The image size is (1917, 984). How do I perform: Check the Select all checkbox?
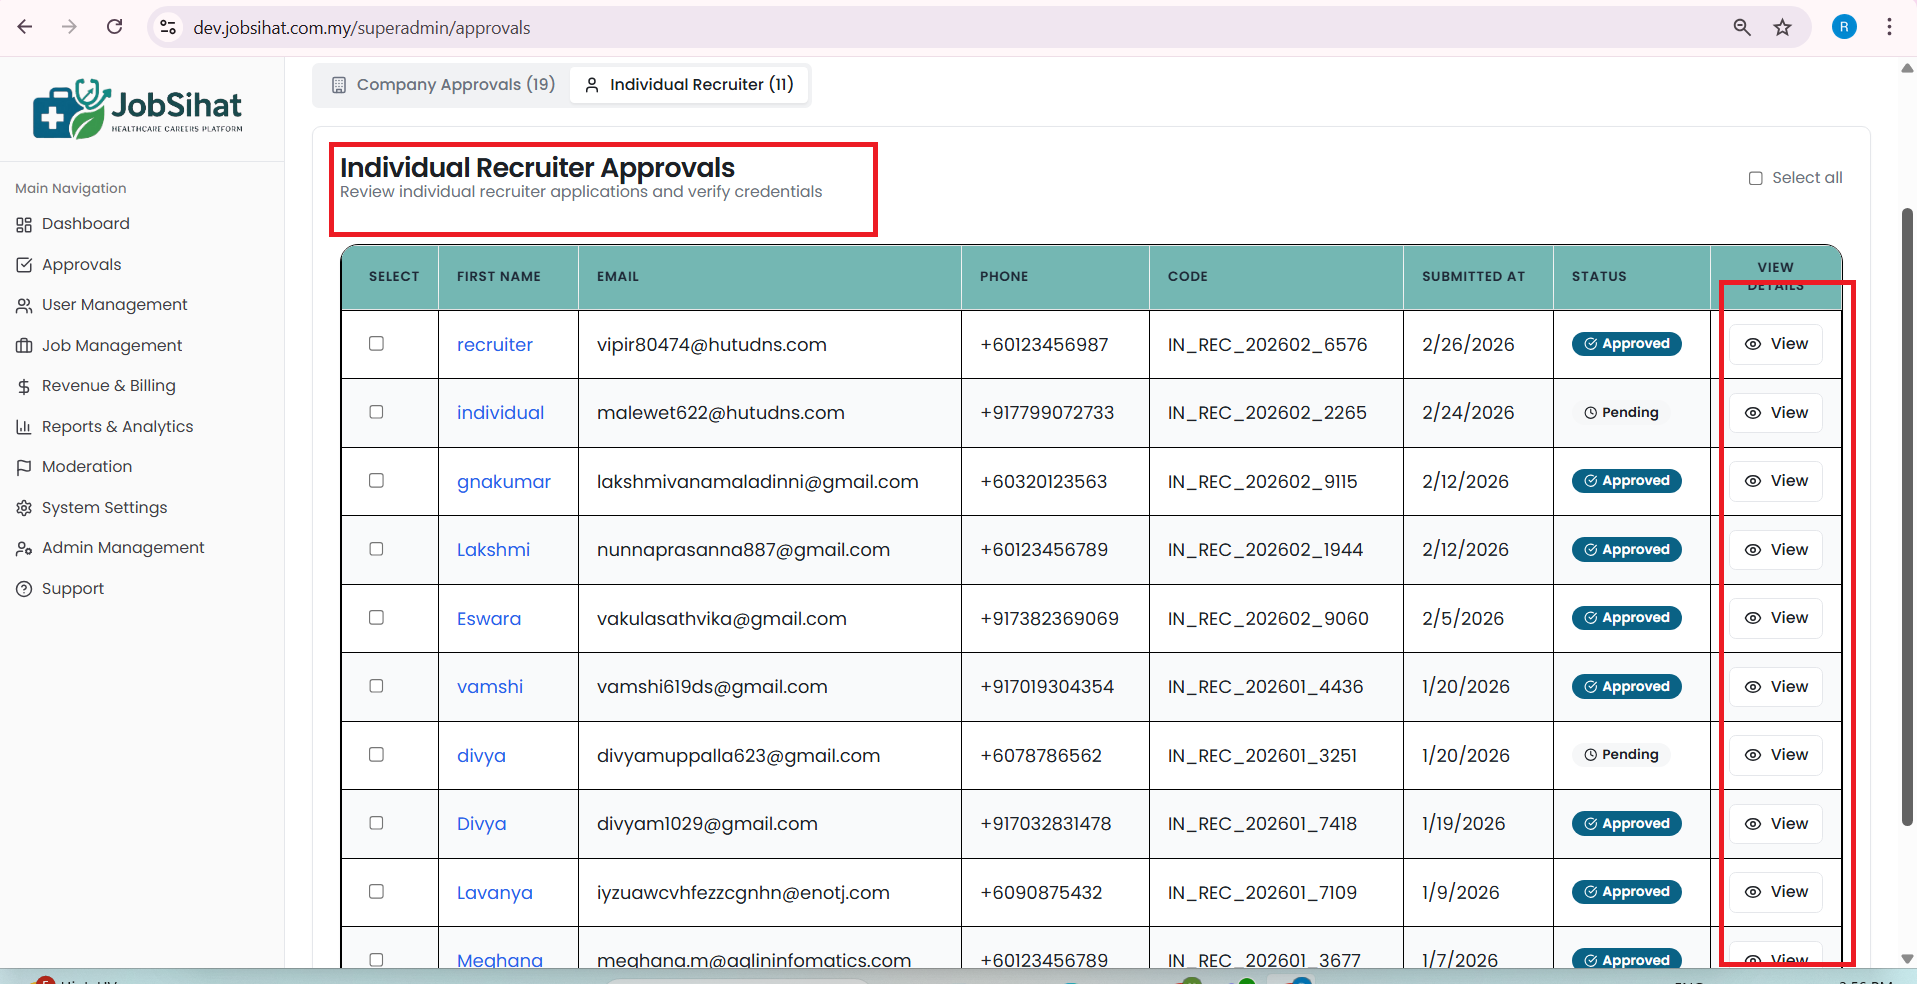[x=1755, y=178]
